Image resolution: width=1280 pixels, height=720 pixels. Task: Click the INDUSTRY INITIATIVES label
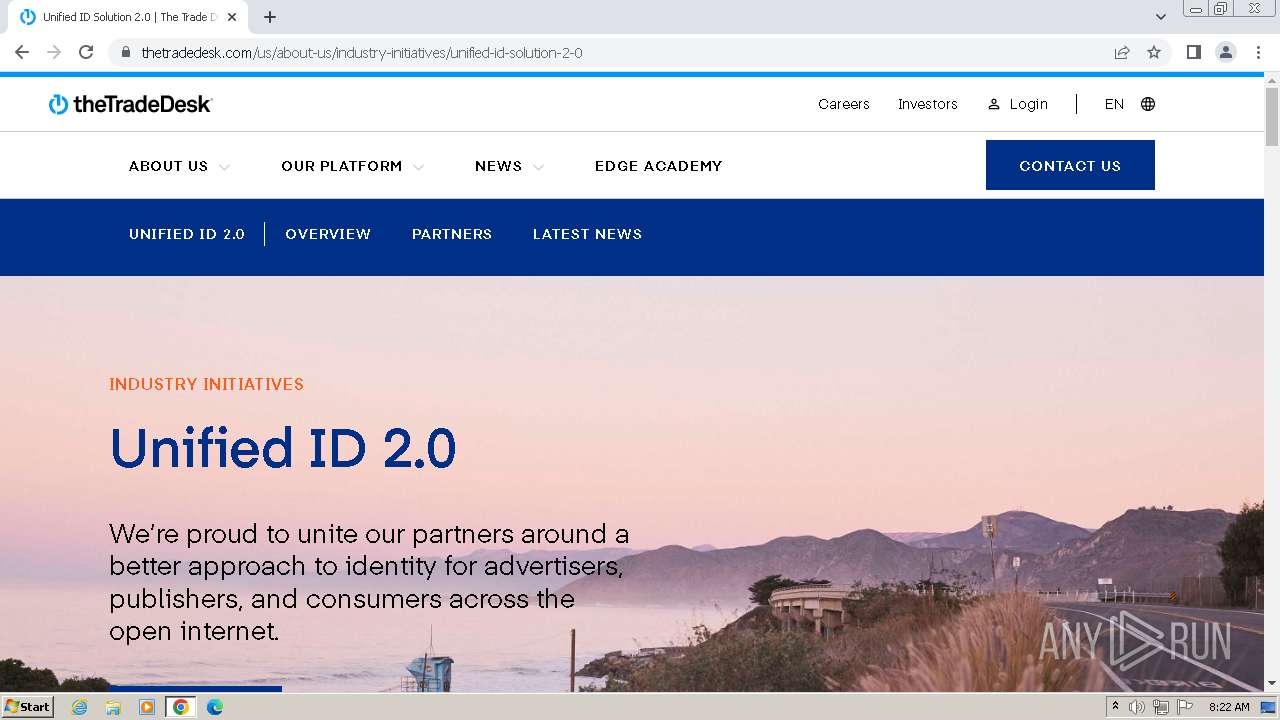(206, 384)
